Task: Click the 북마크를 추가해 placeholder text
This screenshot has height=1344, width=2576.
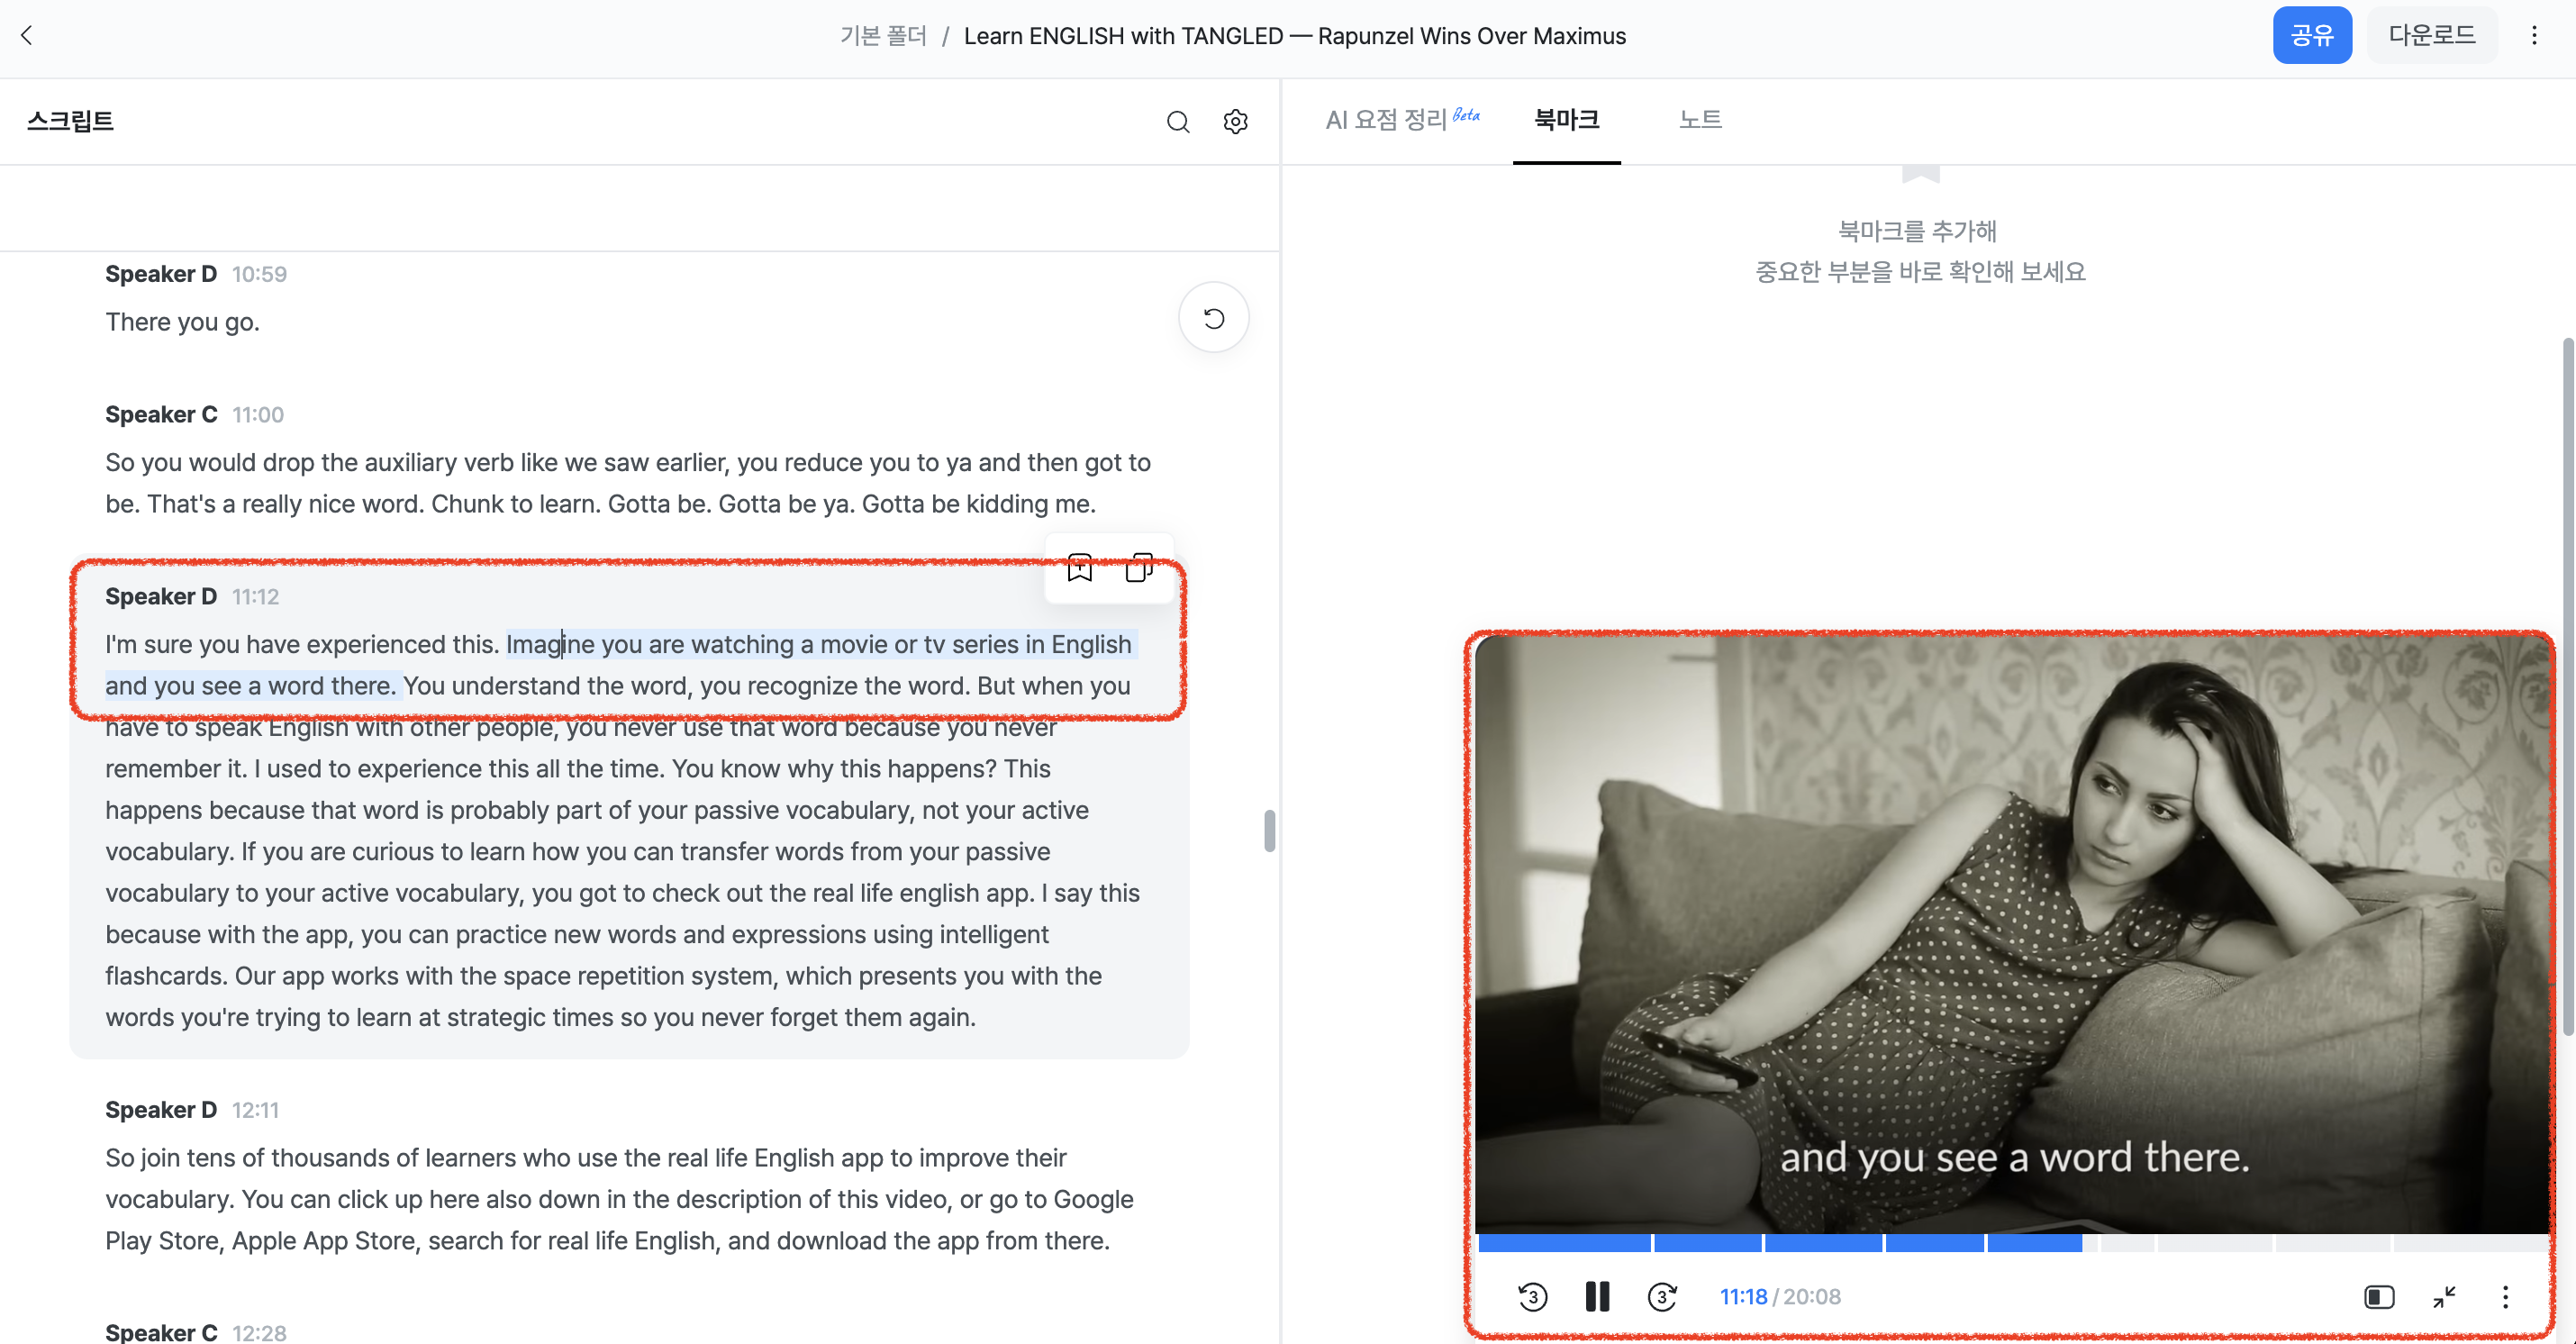Action: point(1917,231)
